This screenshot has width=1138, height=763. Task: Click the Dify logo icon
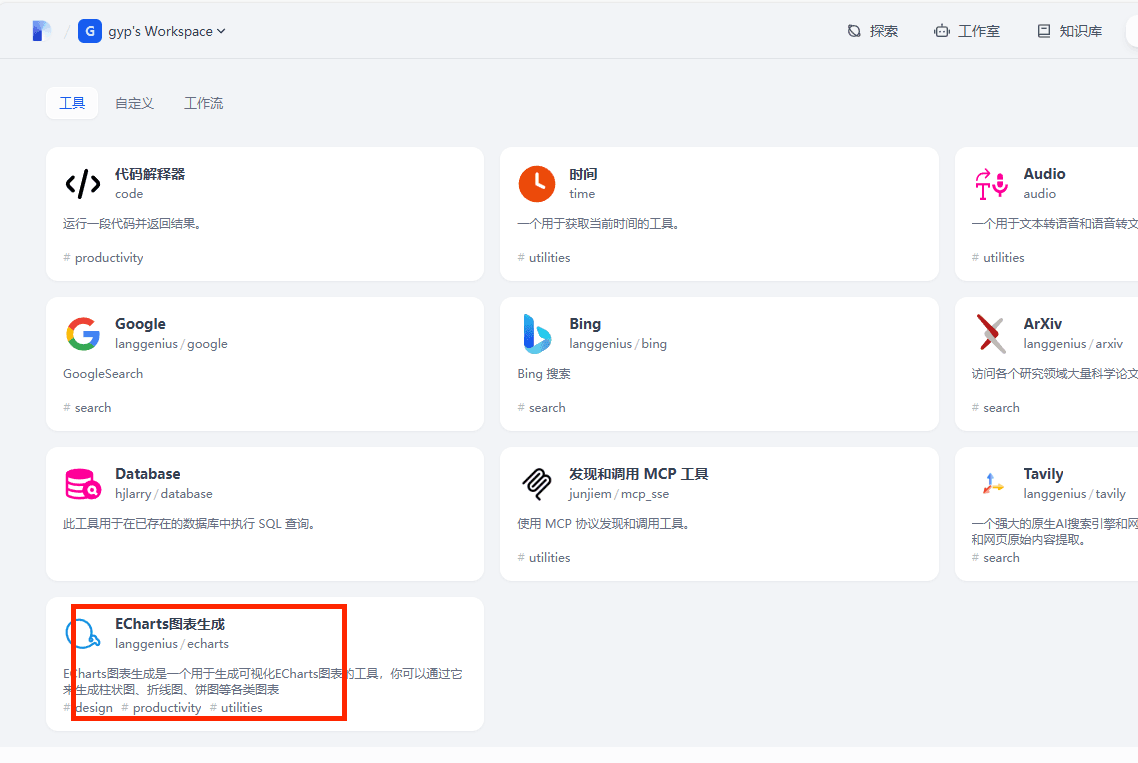41,31
